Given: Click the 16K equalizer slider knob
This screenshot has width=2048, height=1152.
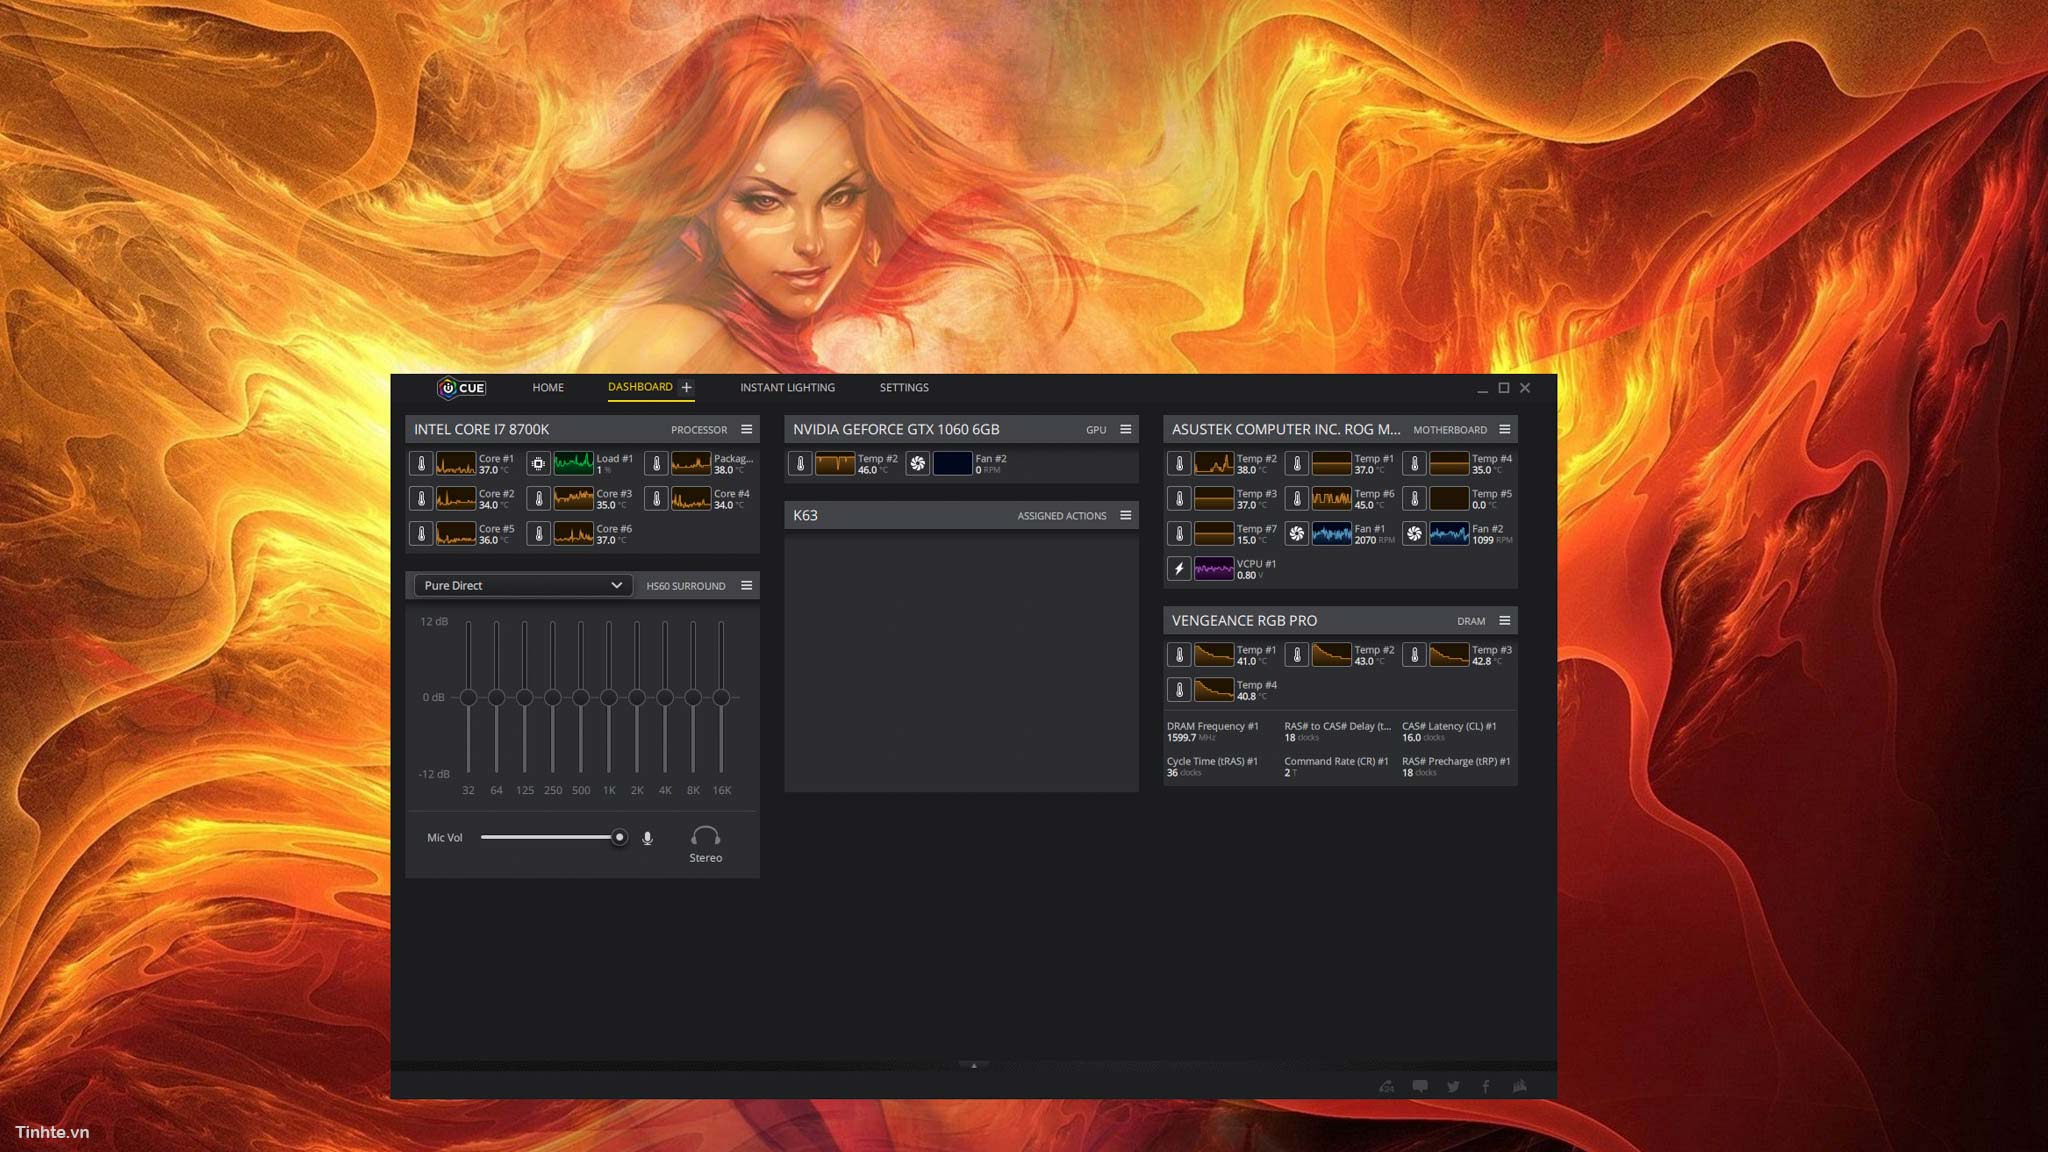Looking at the screenshot, I should 721,697.
